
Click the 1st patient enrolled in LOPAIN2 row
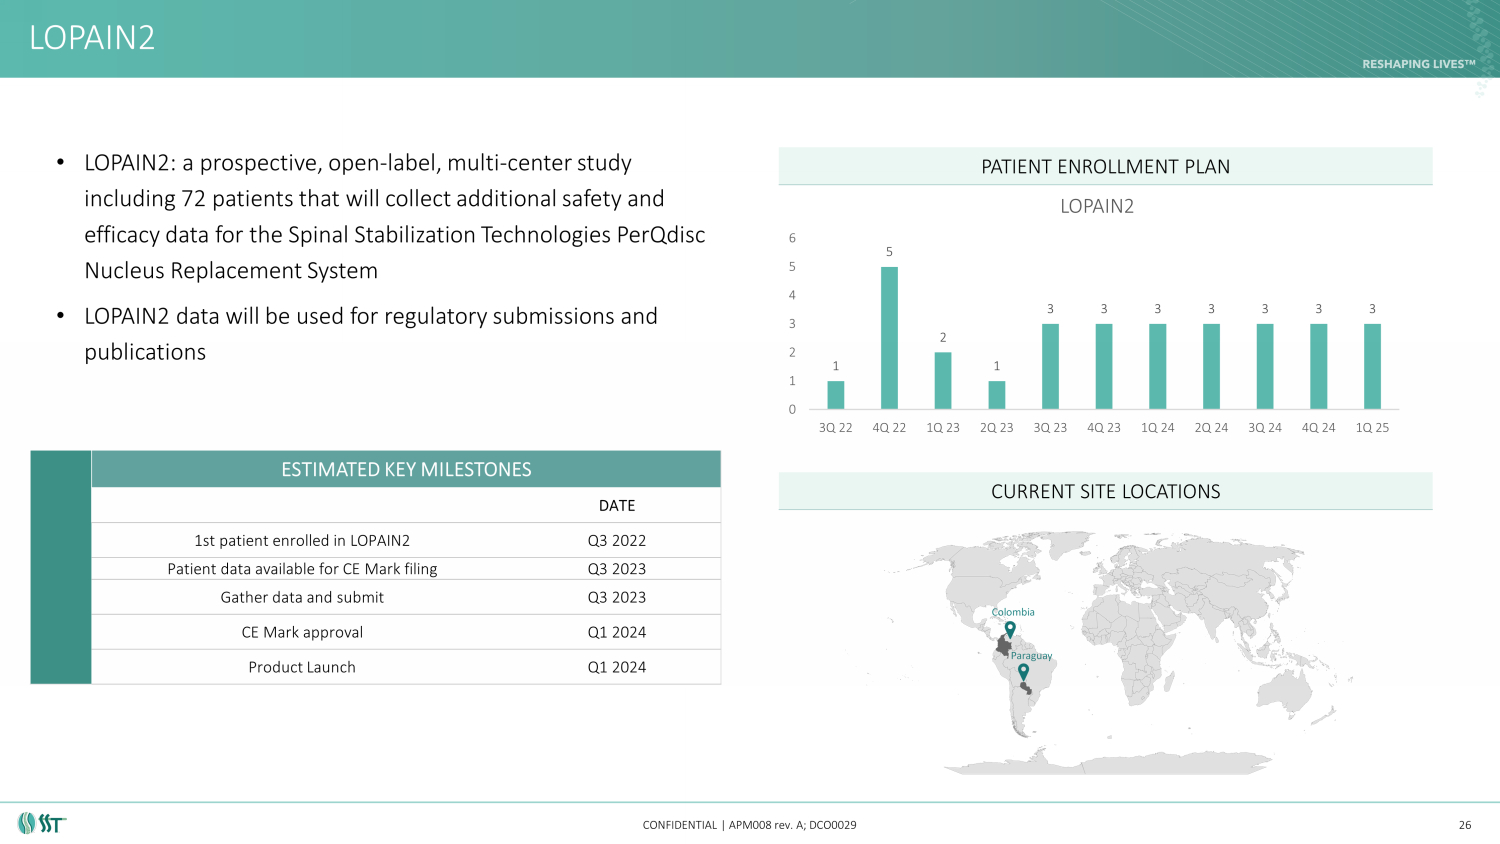(406, 541)
